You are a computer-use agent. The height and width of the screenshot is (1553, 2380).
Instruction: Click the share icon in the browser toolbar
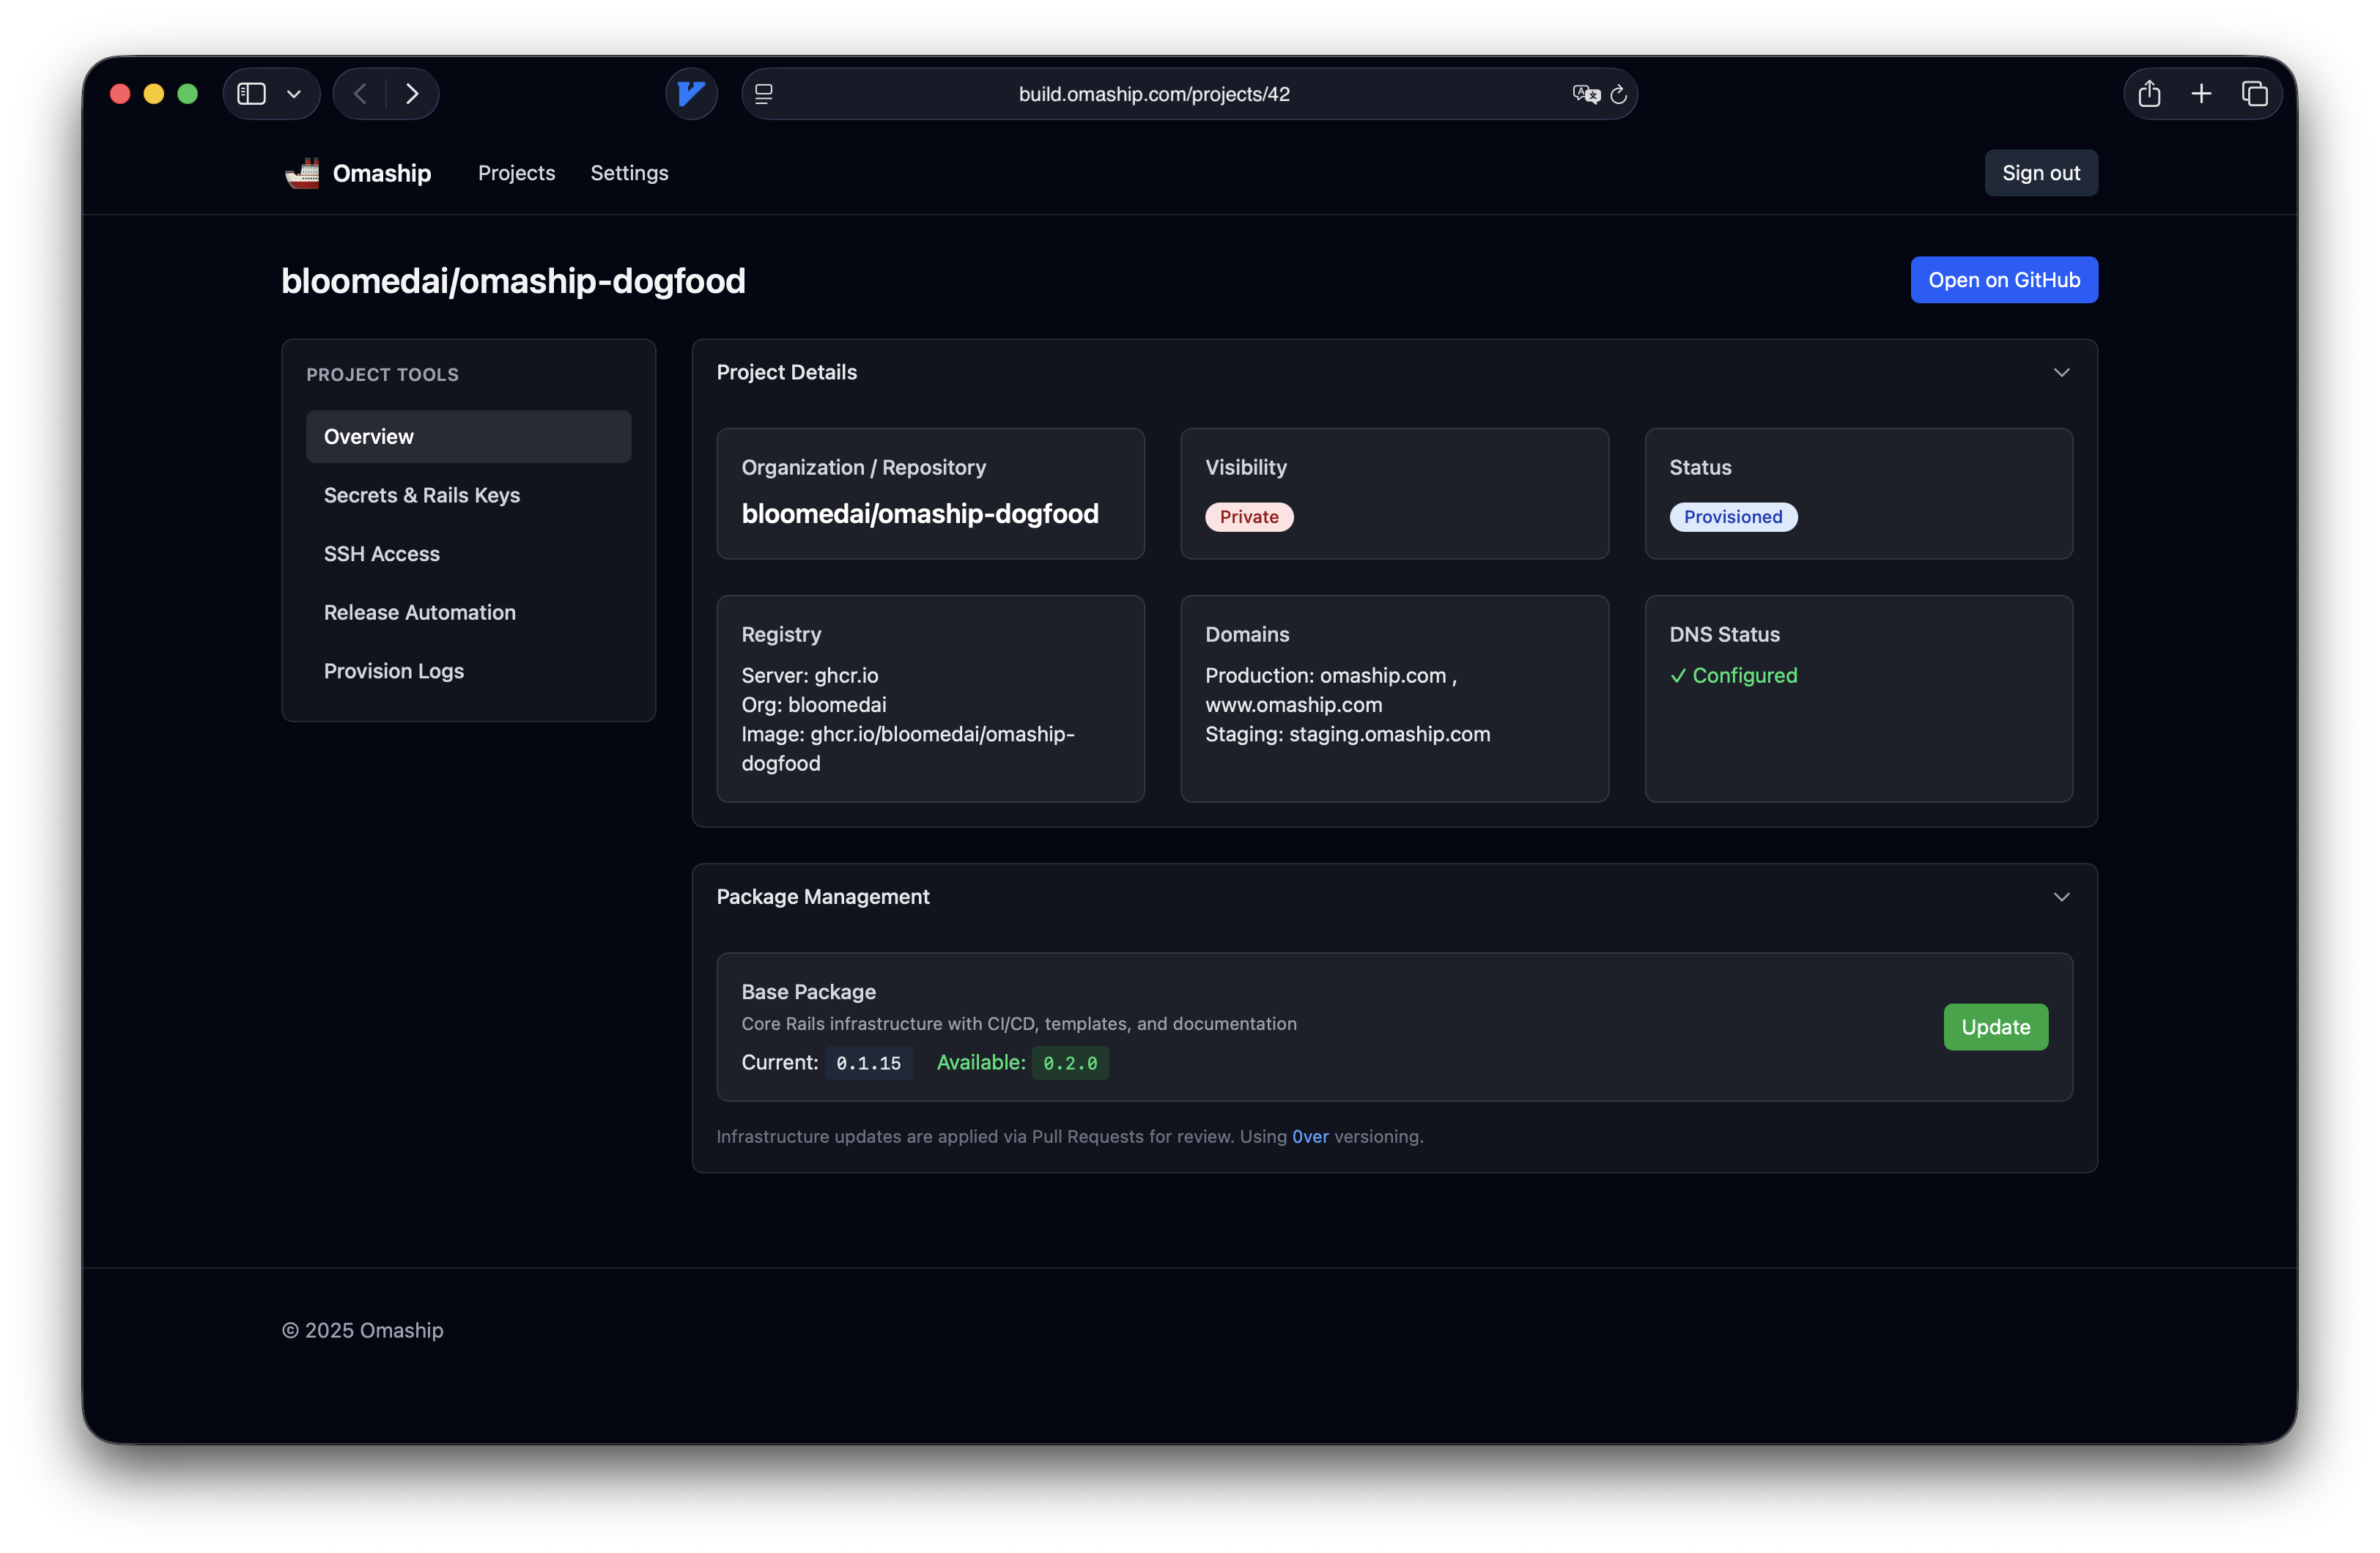pos(2148,93)
